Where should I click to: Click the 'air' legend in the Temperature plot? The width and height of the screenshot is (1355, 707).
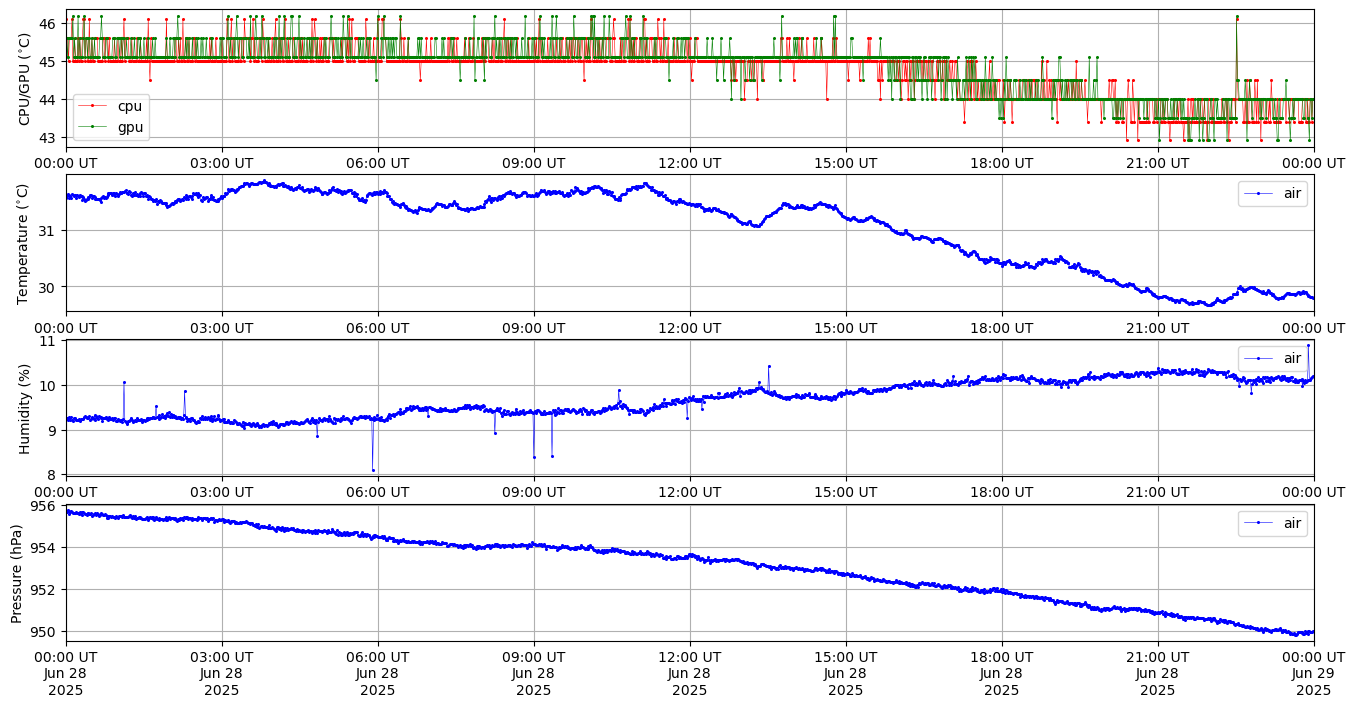[x=1273, y=194]
